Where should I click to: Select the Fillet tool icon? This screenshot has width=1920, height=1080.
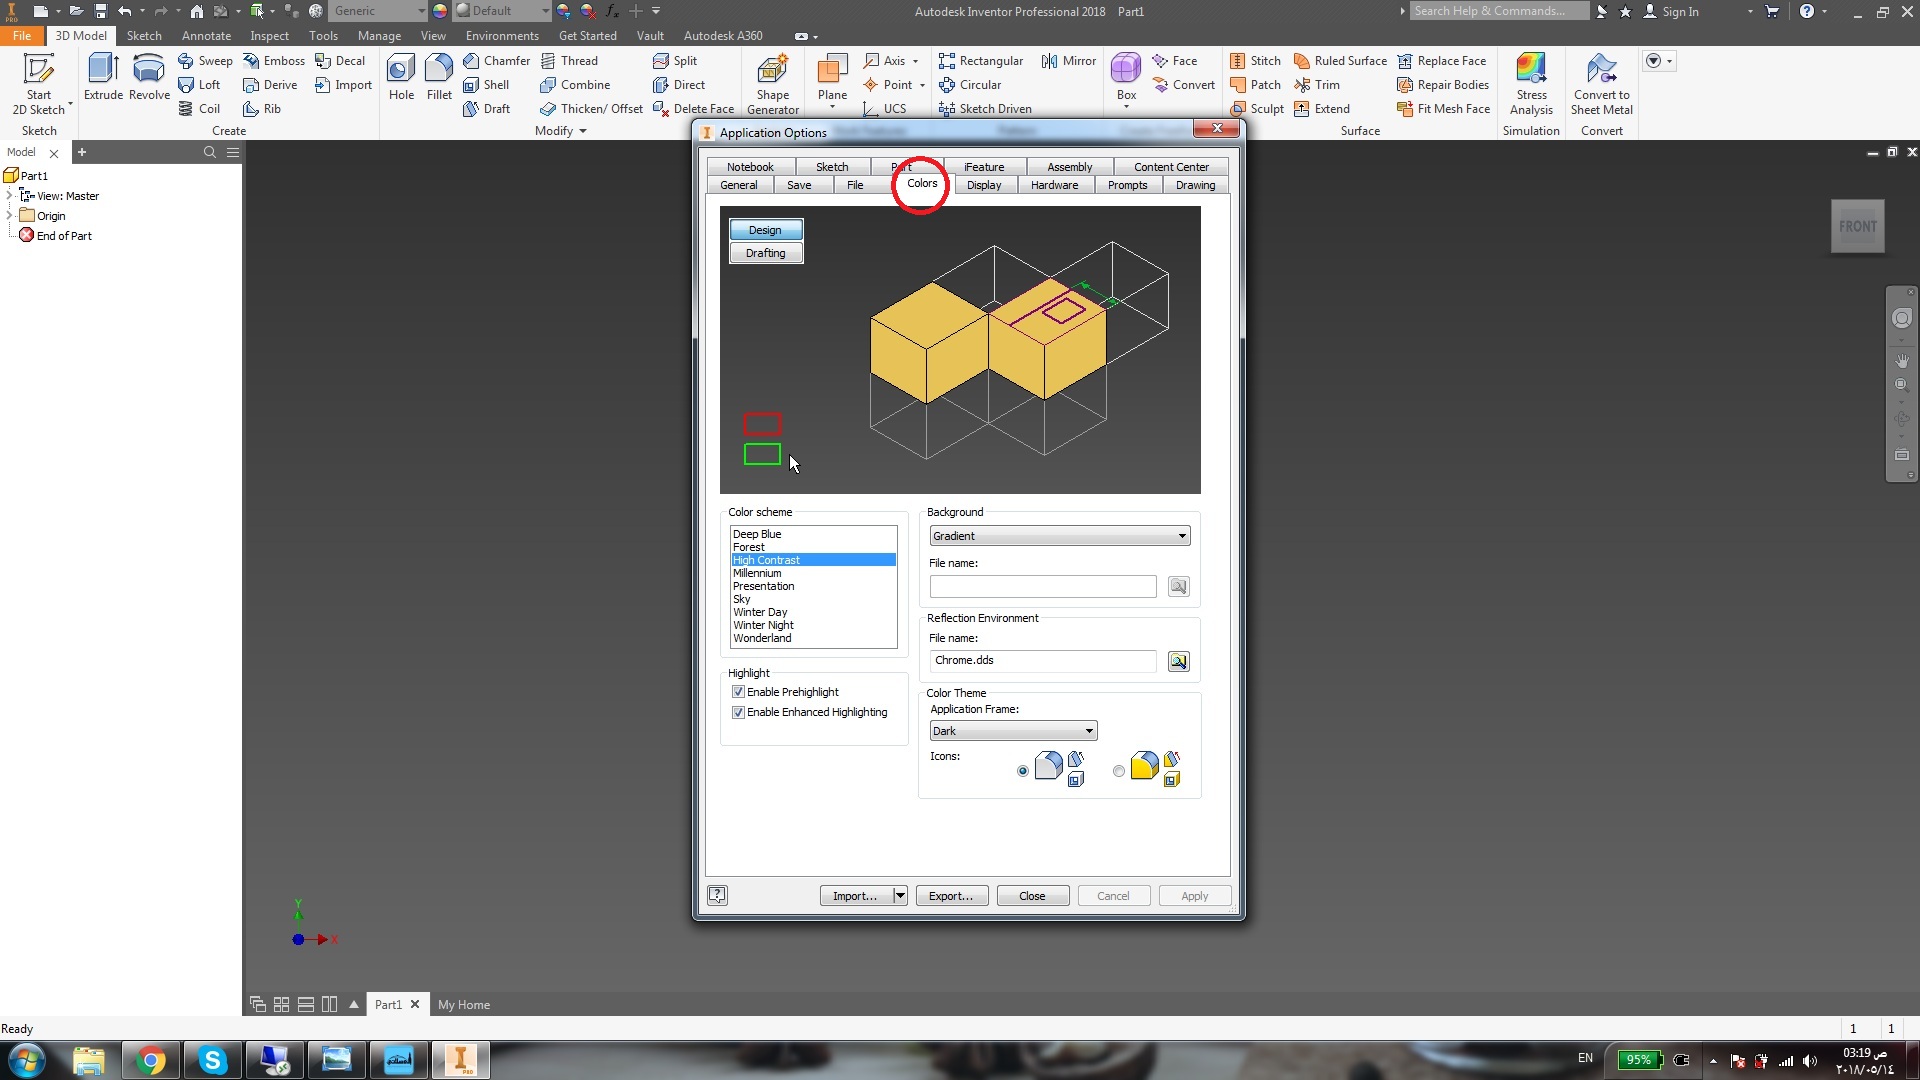click(x=439, y=70)
